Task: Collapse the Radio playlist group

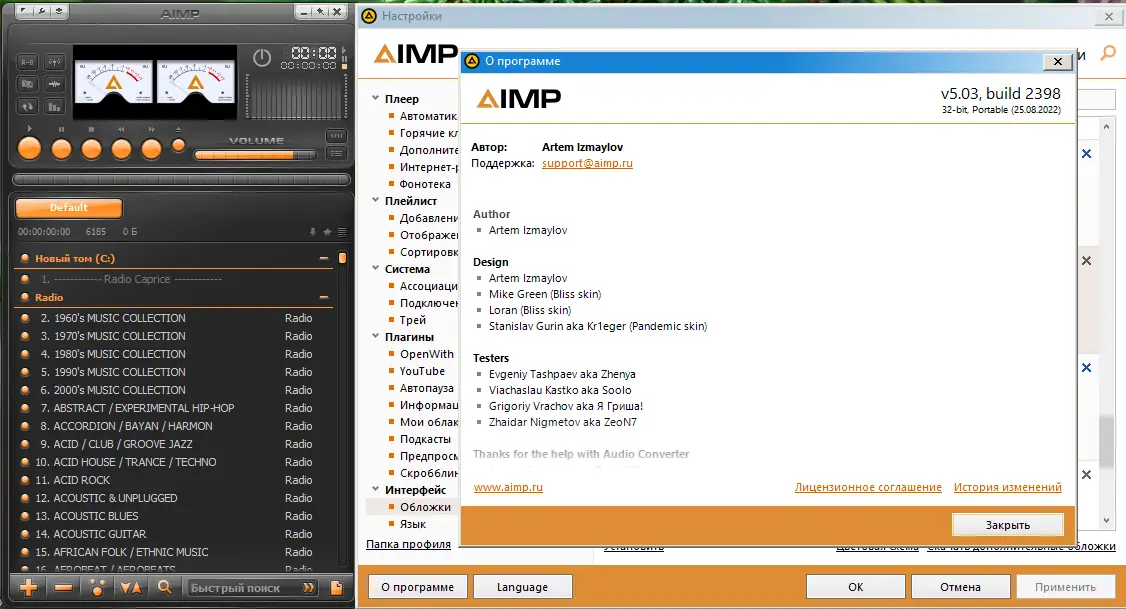Action: tap(324, 297)
